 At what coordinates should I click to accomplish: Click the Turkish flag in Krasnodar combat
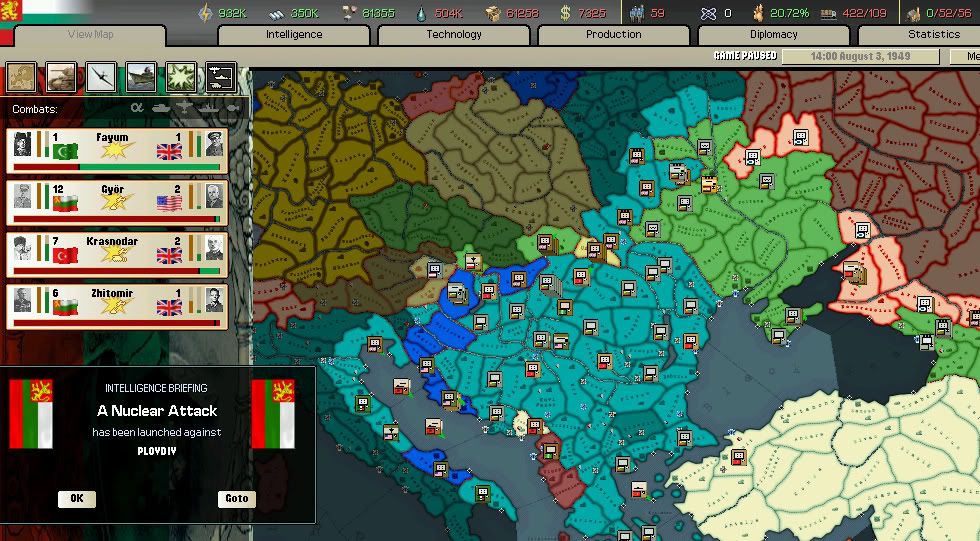(65, 256)
